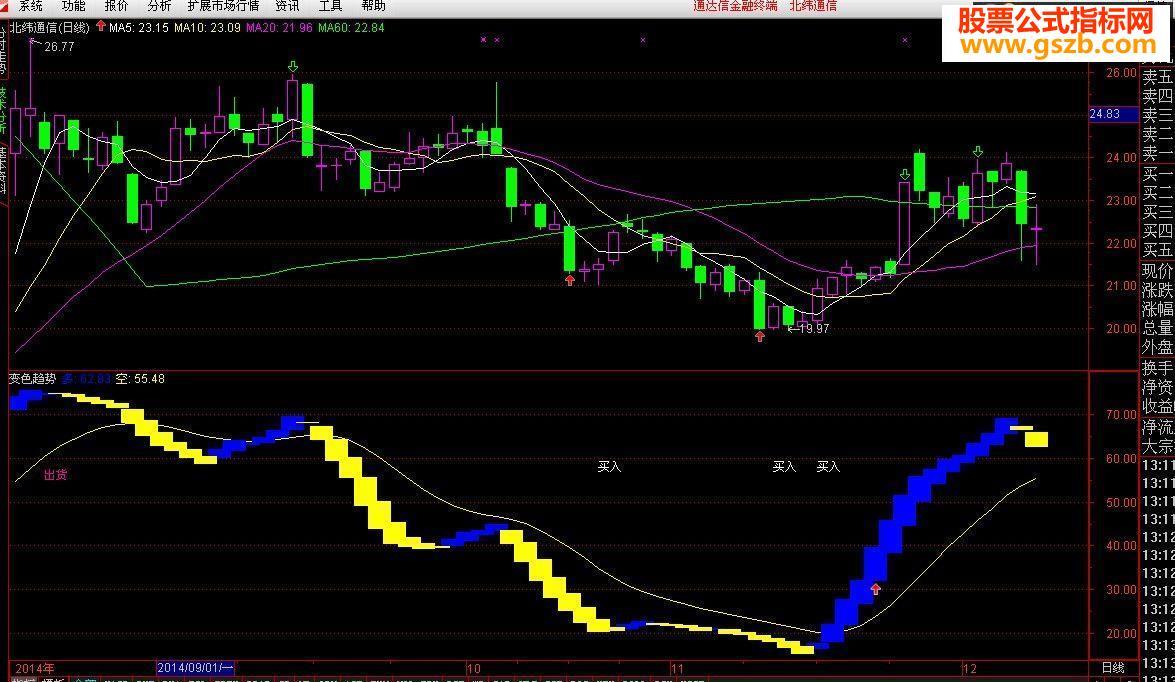
Task: Click the highlighted date 2014/09/01/一
Action: pyautogui.click(x=196, y=668)
